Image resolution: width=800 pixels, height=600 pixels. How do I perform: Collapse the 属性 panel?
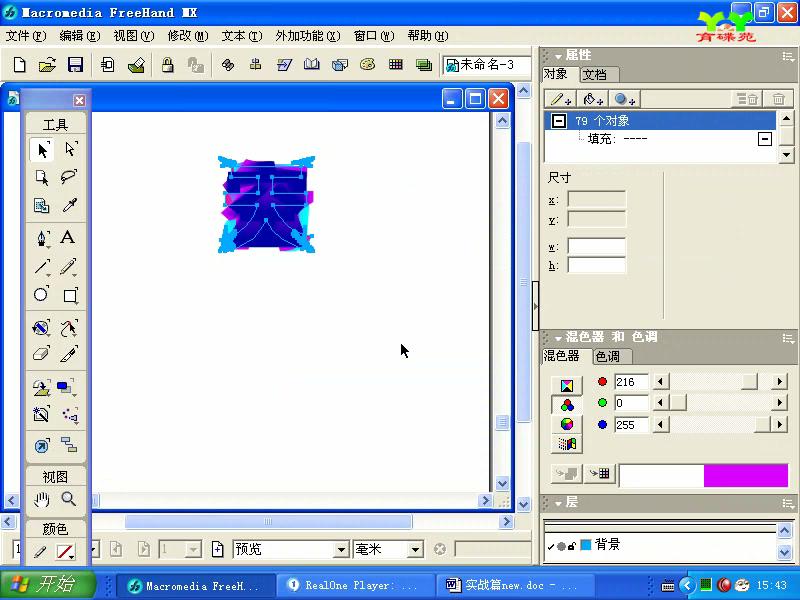[558, 56]
